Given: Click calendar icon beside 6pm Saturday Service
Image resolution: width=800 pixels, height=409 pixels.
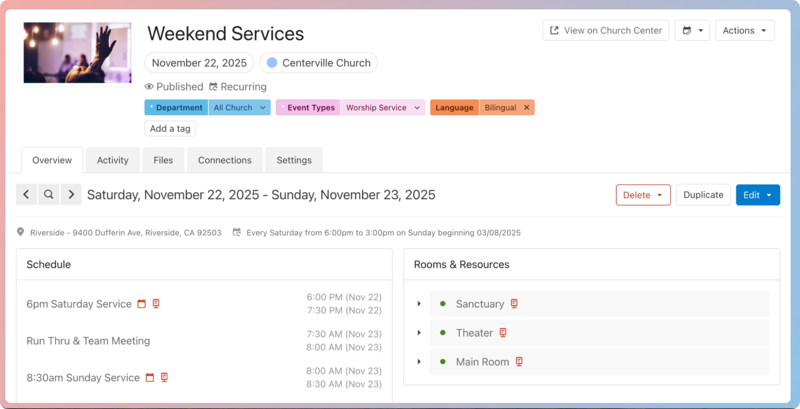Looking at the screenshot, I should click(141, 304).
